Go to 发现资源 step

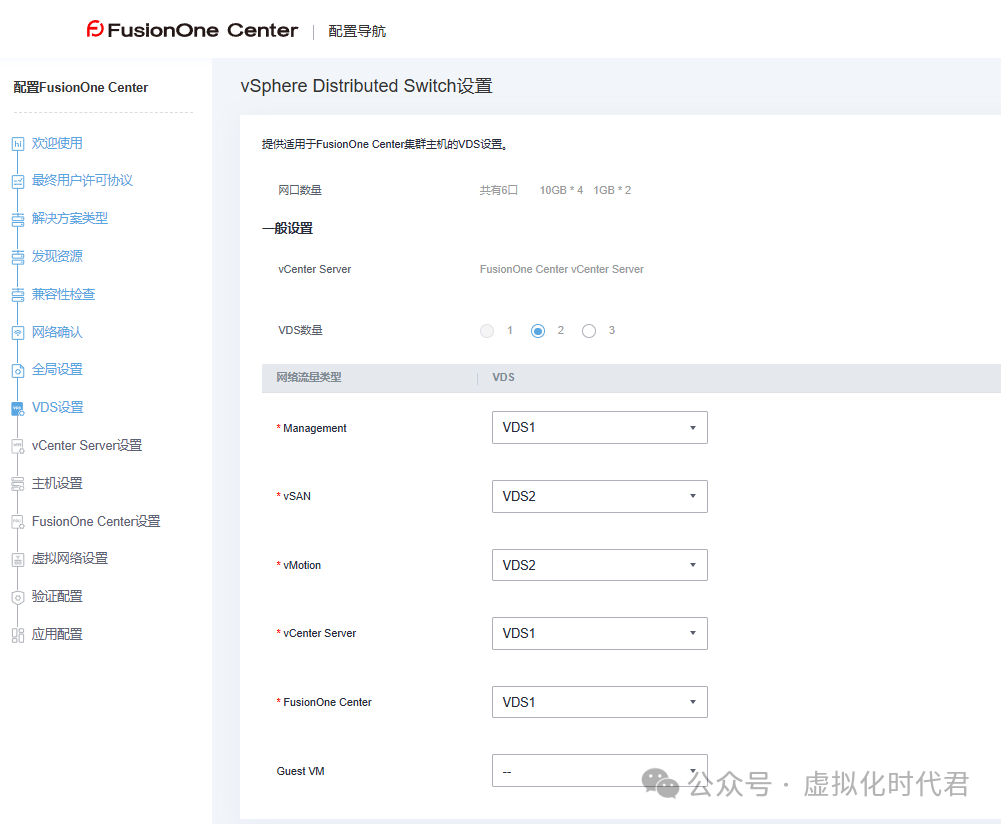[57, 257]
